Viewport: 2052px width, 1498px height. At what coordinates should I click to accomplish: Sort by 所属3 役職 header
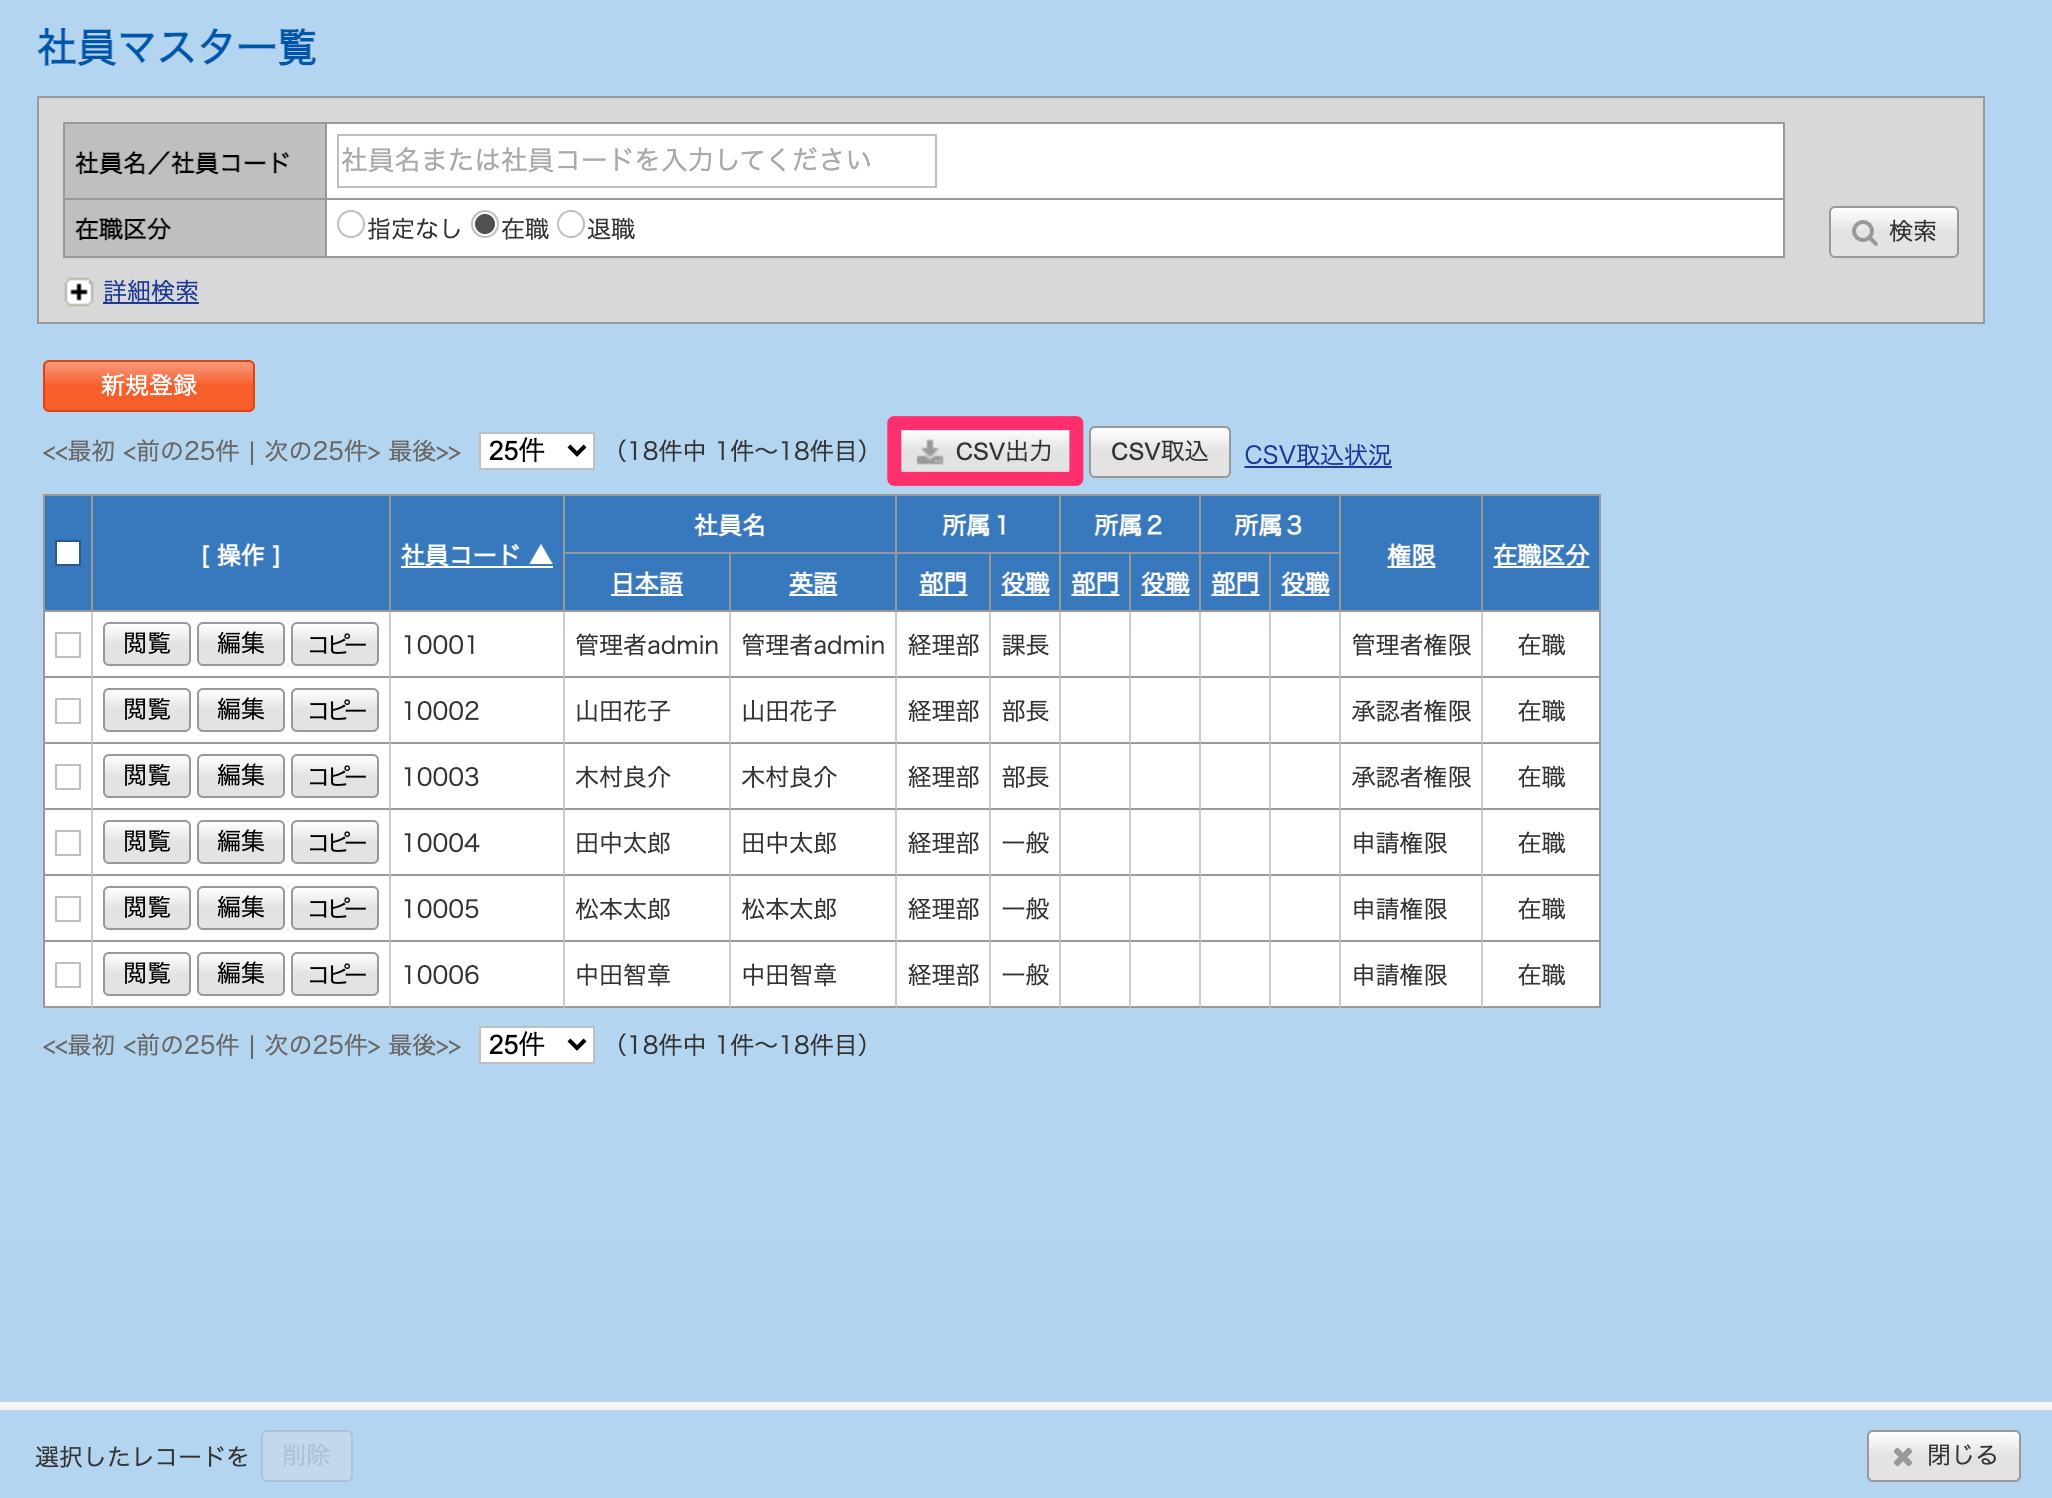coord(1305,584)
